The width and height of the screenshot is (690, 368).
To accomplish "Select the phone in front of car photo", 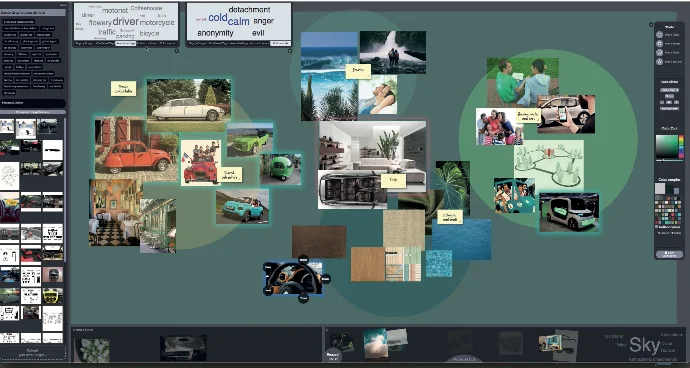I will (x=568, y=114).
